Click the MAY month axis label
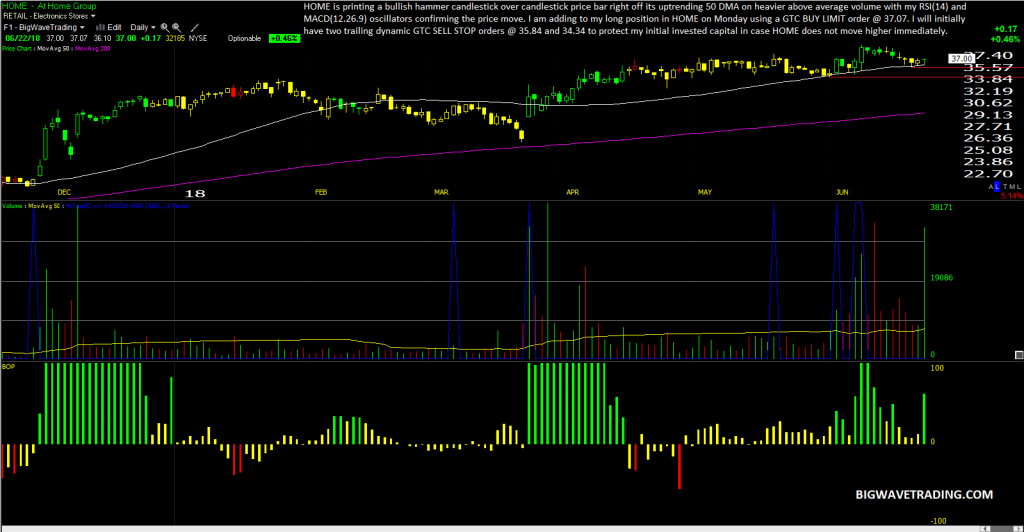The image size is (1024, 532). pos(705,193)
